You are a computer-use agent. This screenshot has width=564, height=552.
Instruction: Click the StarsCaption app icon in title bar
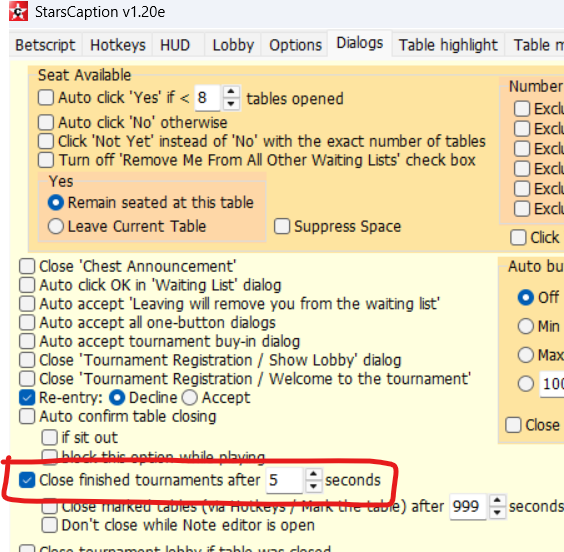[18, 12]
